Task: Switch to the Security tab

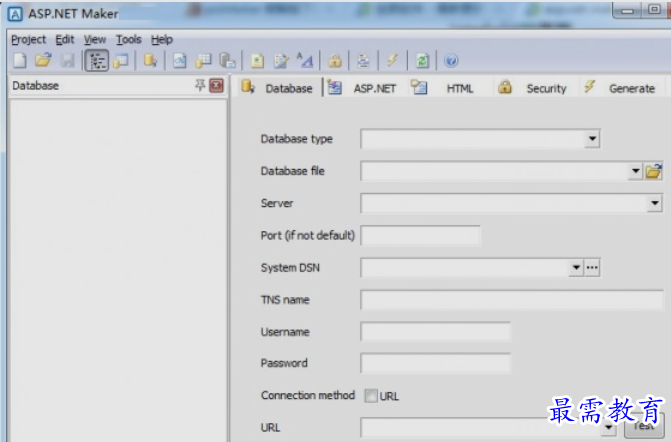Action: [x=535, y=88]
